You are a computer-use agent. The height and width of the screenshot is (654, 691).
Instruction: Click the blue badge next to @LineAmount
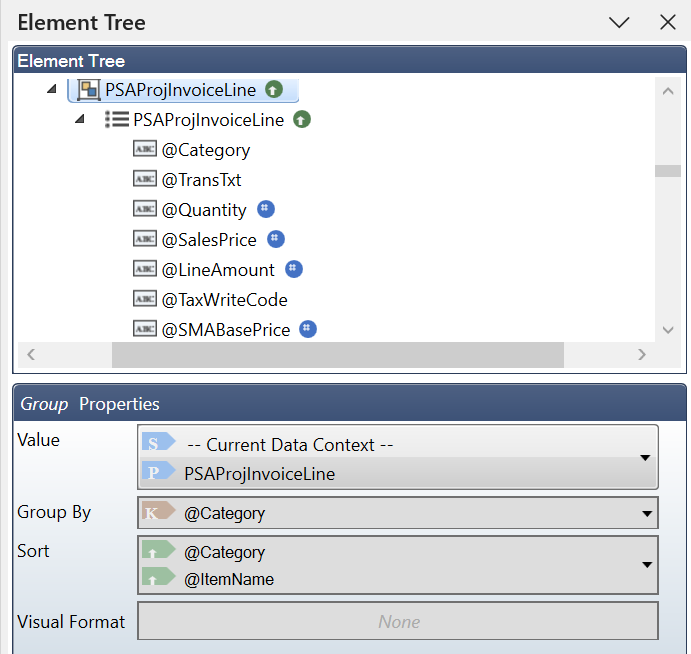293,269
